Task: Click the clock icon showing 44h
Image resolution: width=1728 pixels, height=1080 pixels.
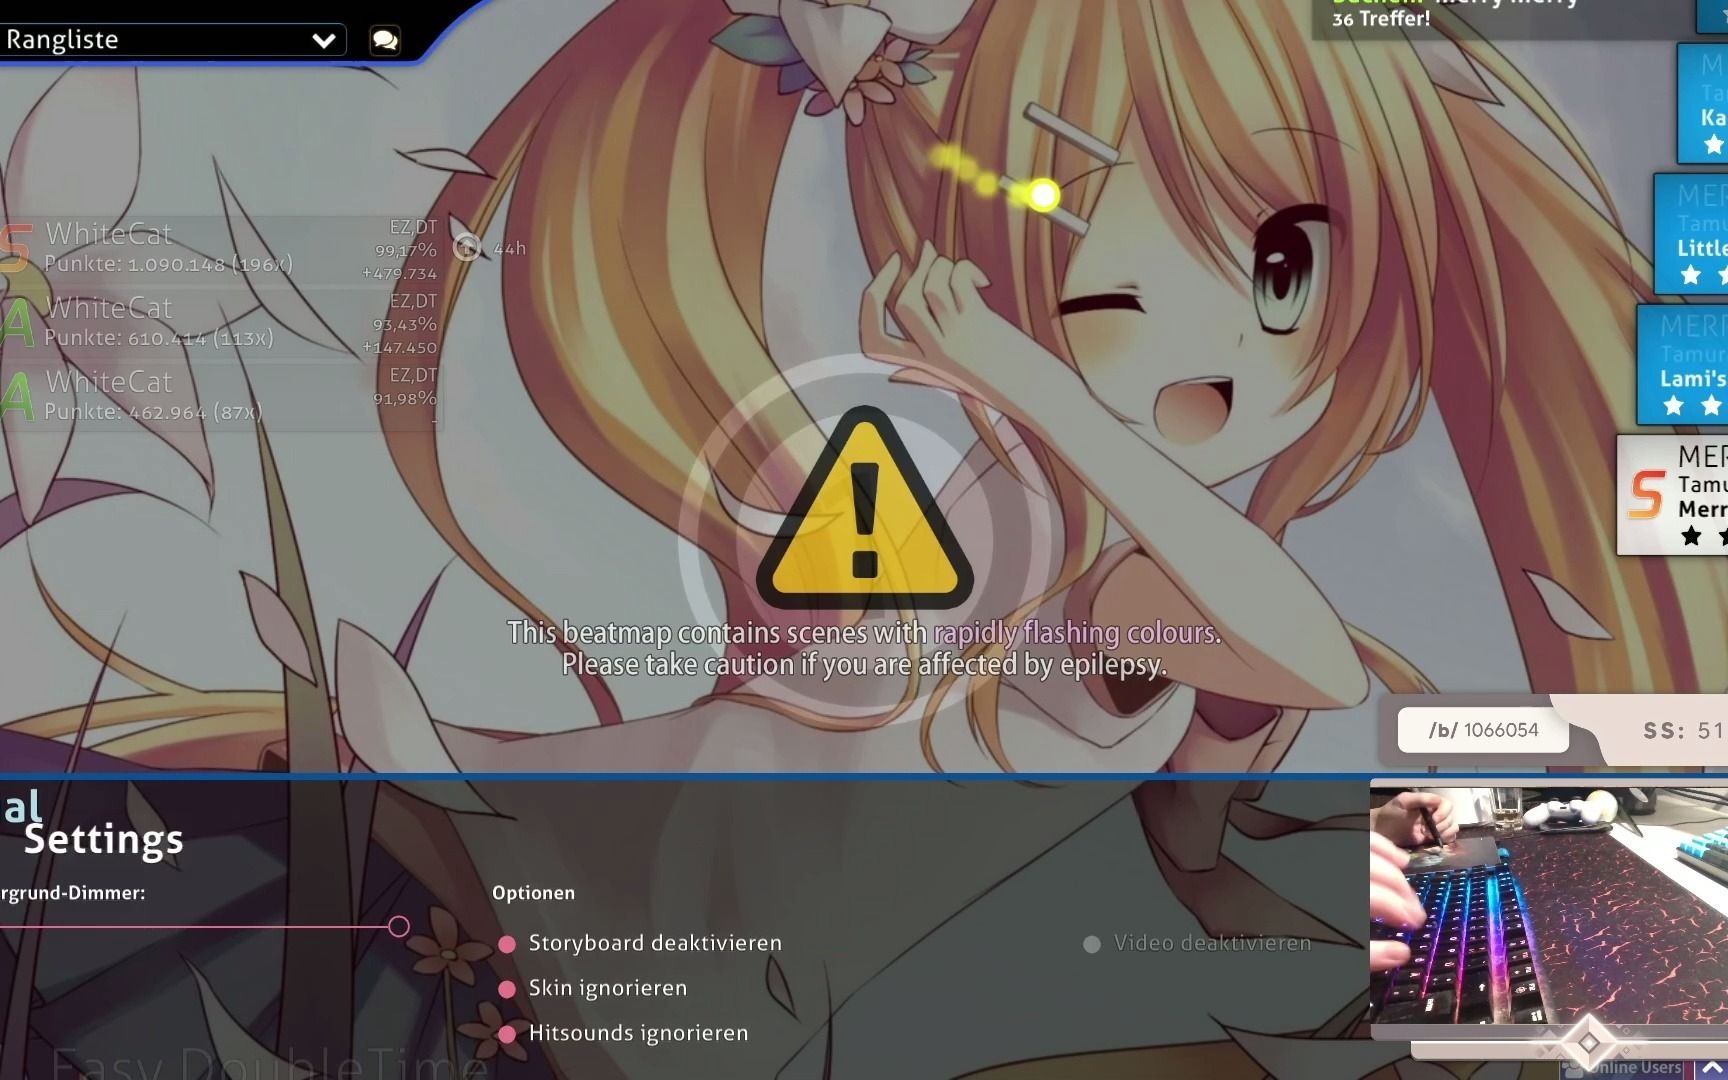Action: [x=467, y=247]
